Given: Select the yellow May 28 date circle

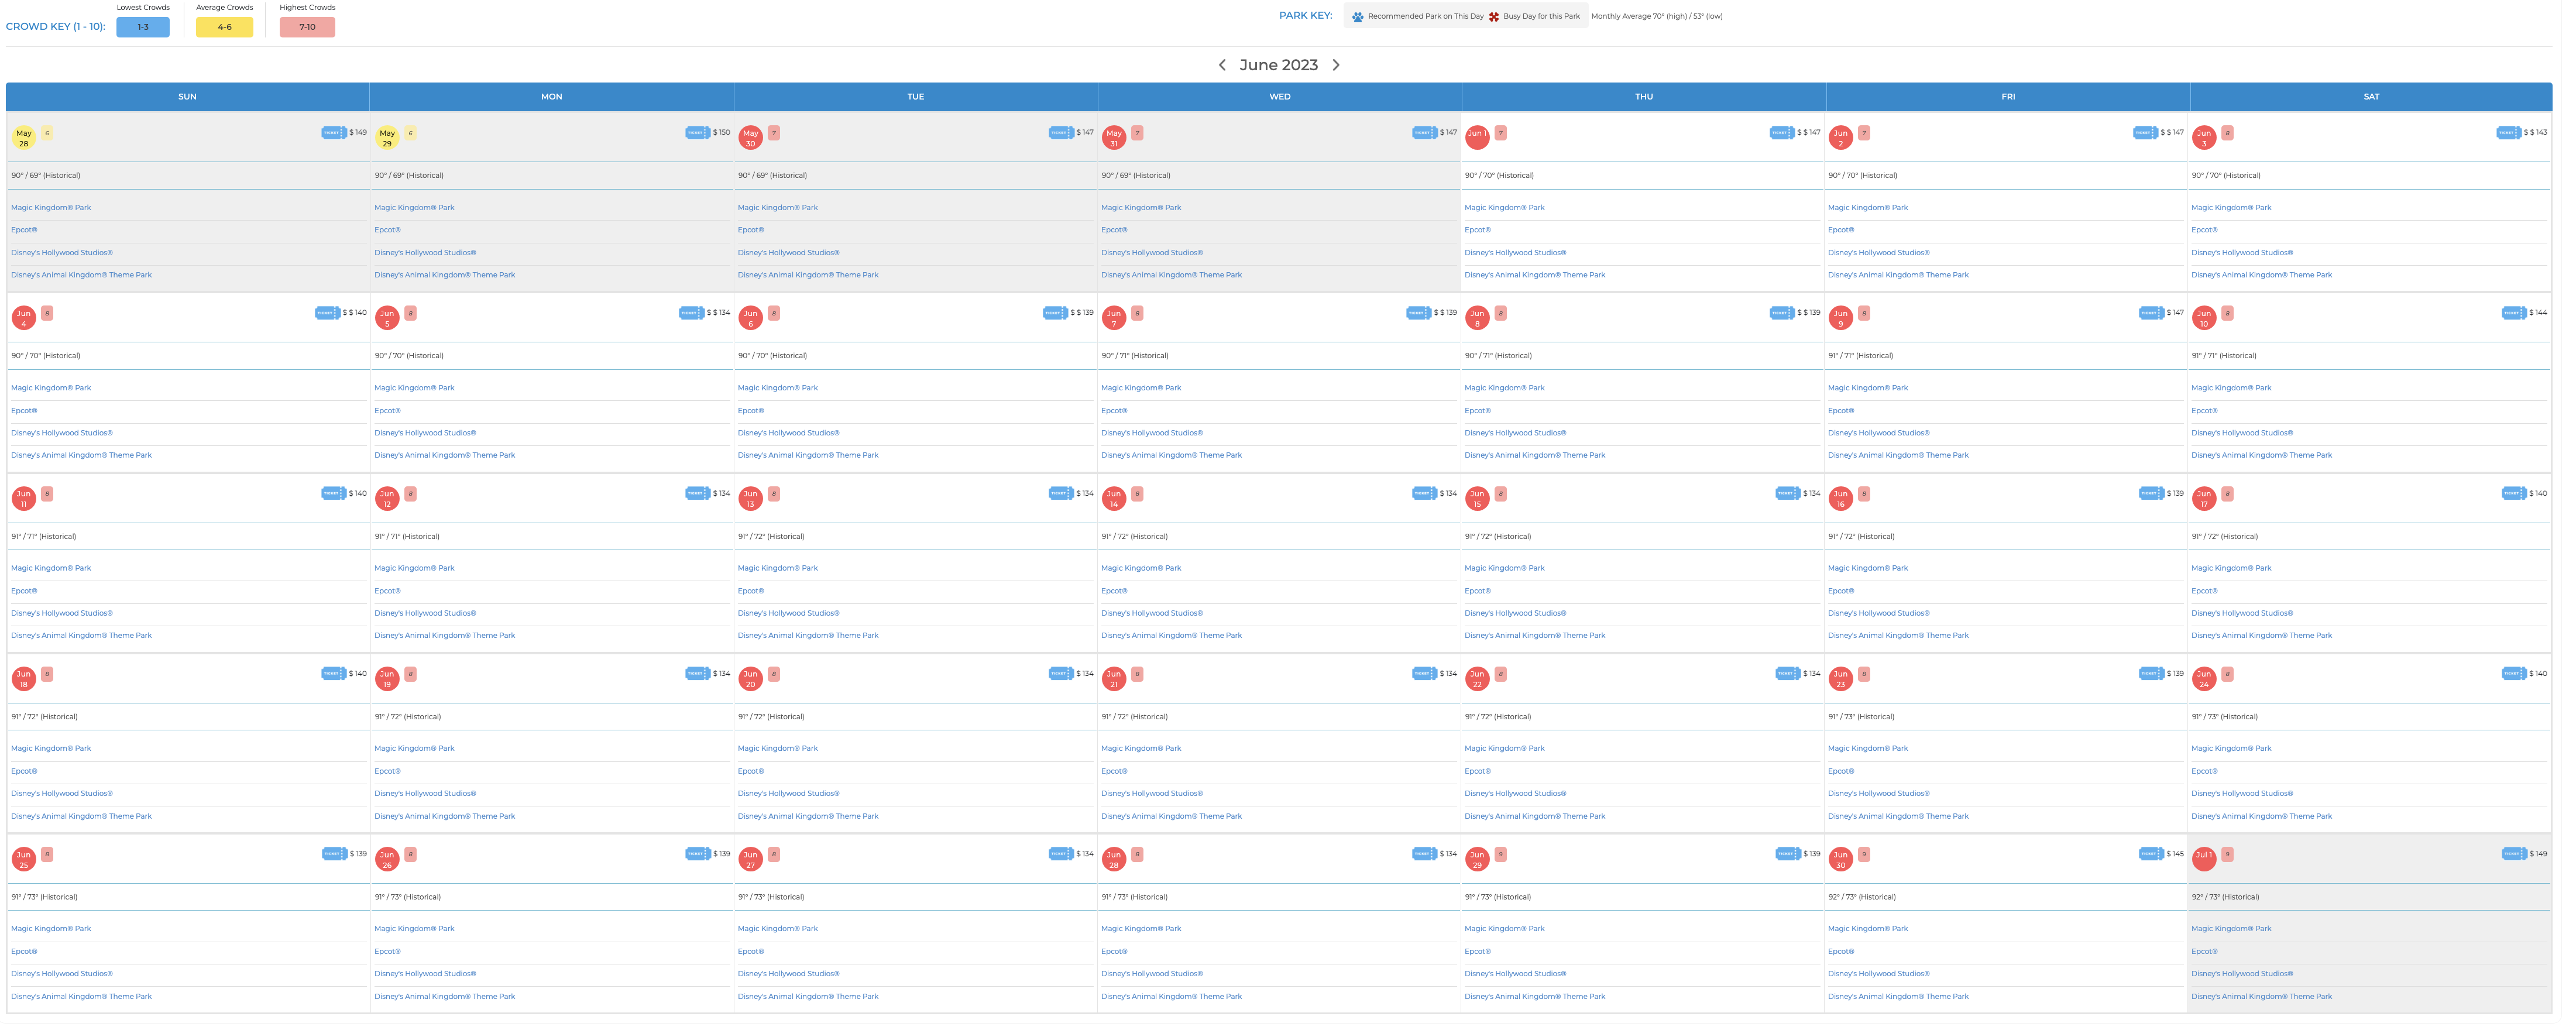Looking at the screenshot, I should click(24, 138).
